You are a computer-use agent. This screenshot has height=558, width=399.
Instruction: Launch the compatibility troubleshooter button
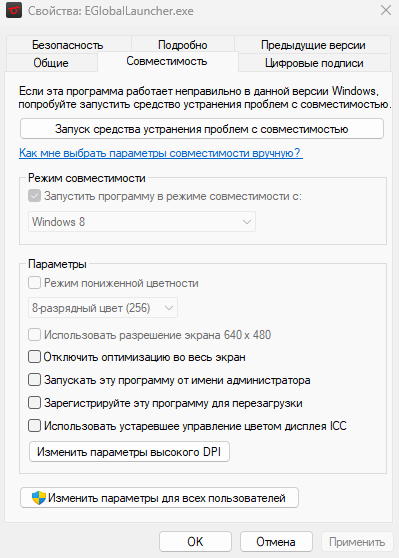[x=202, y=129]
